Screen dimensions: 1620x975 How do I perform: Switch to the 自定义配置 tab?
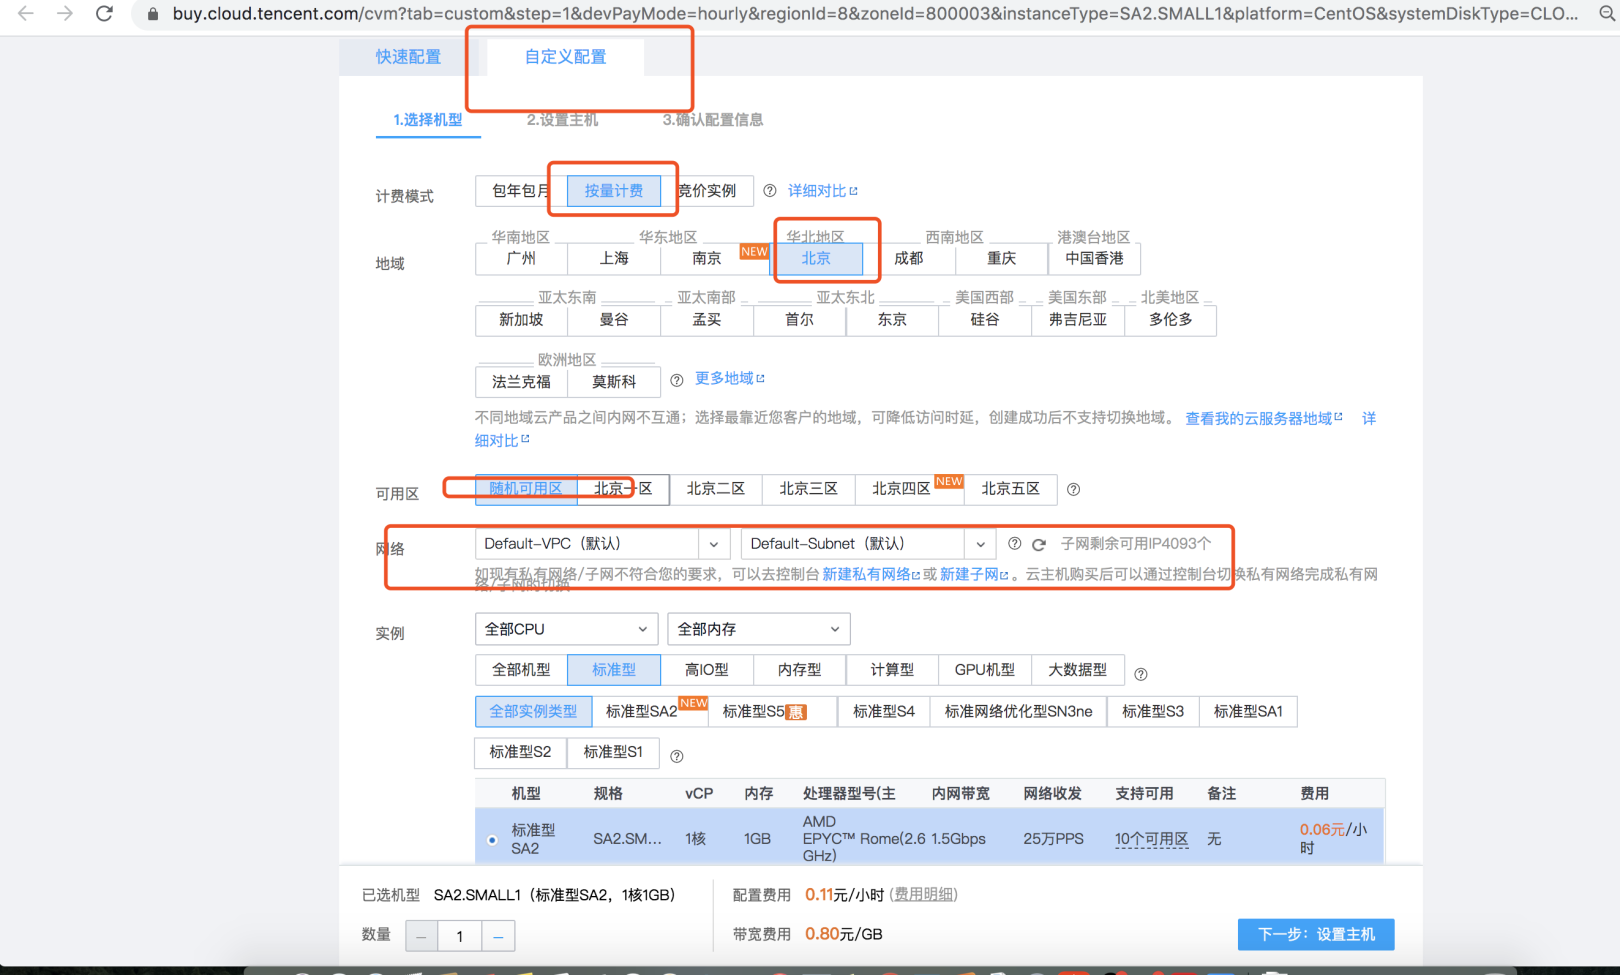(566, 57)
